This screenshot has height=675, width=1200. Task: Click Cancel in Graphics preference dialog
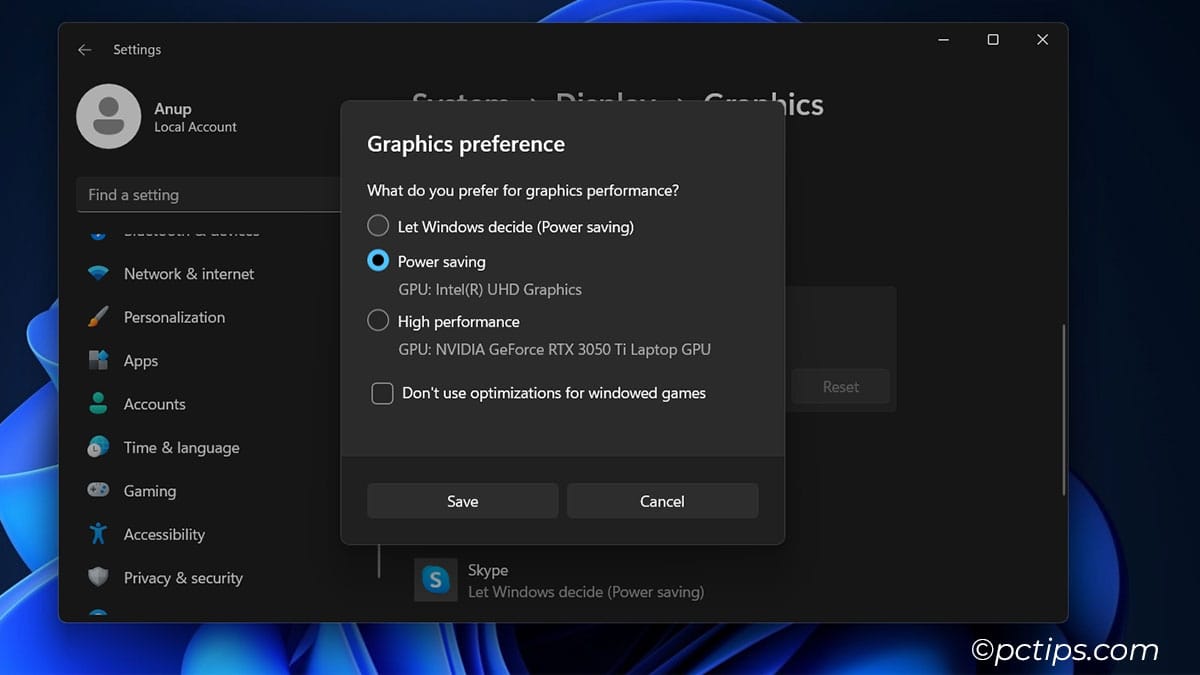(x=662, y=501)
